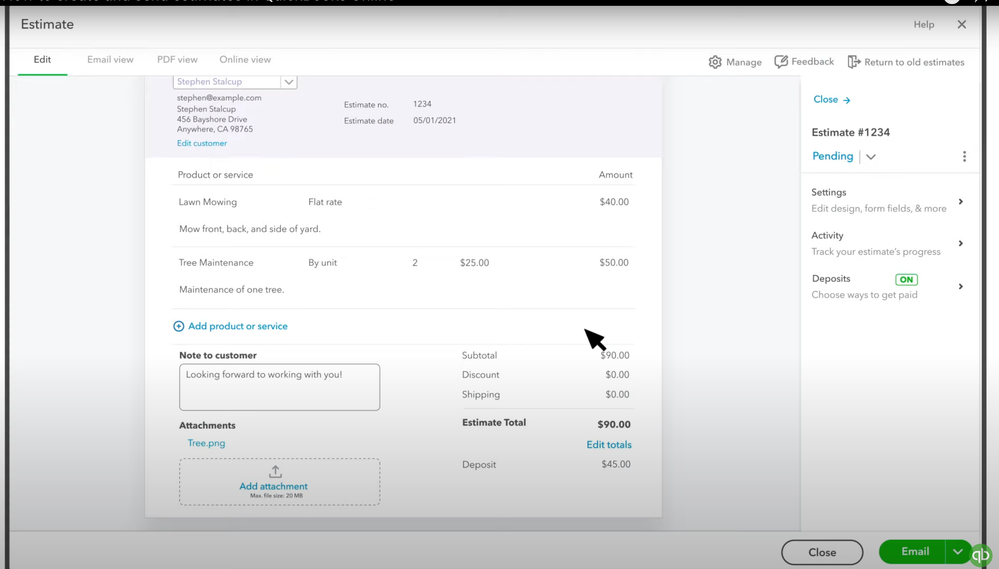
Task: Click the Edit totals link
Action: coord(609,445)
